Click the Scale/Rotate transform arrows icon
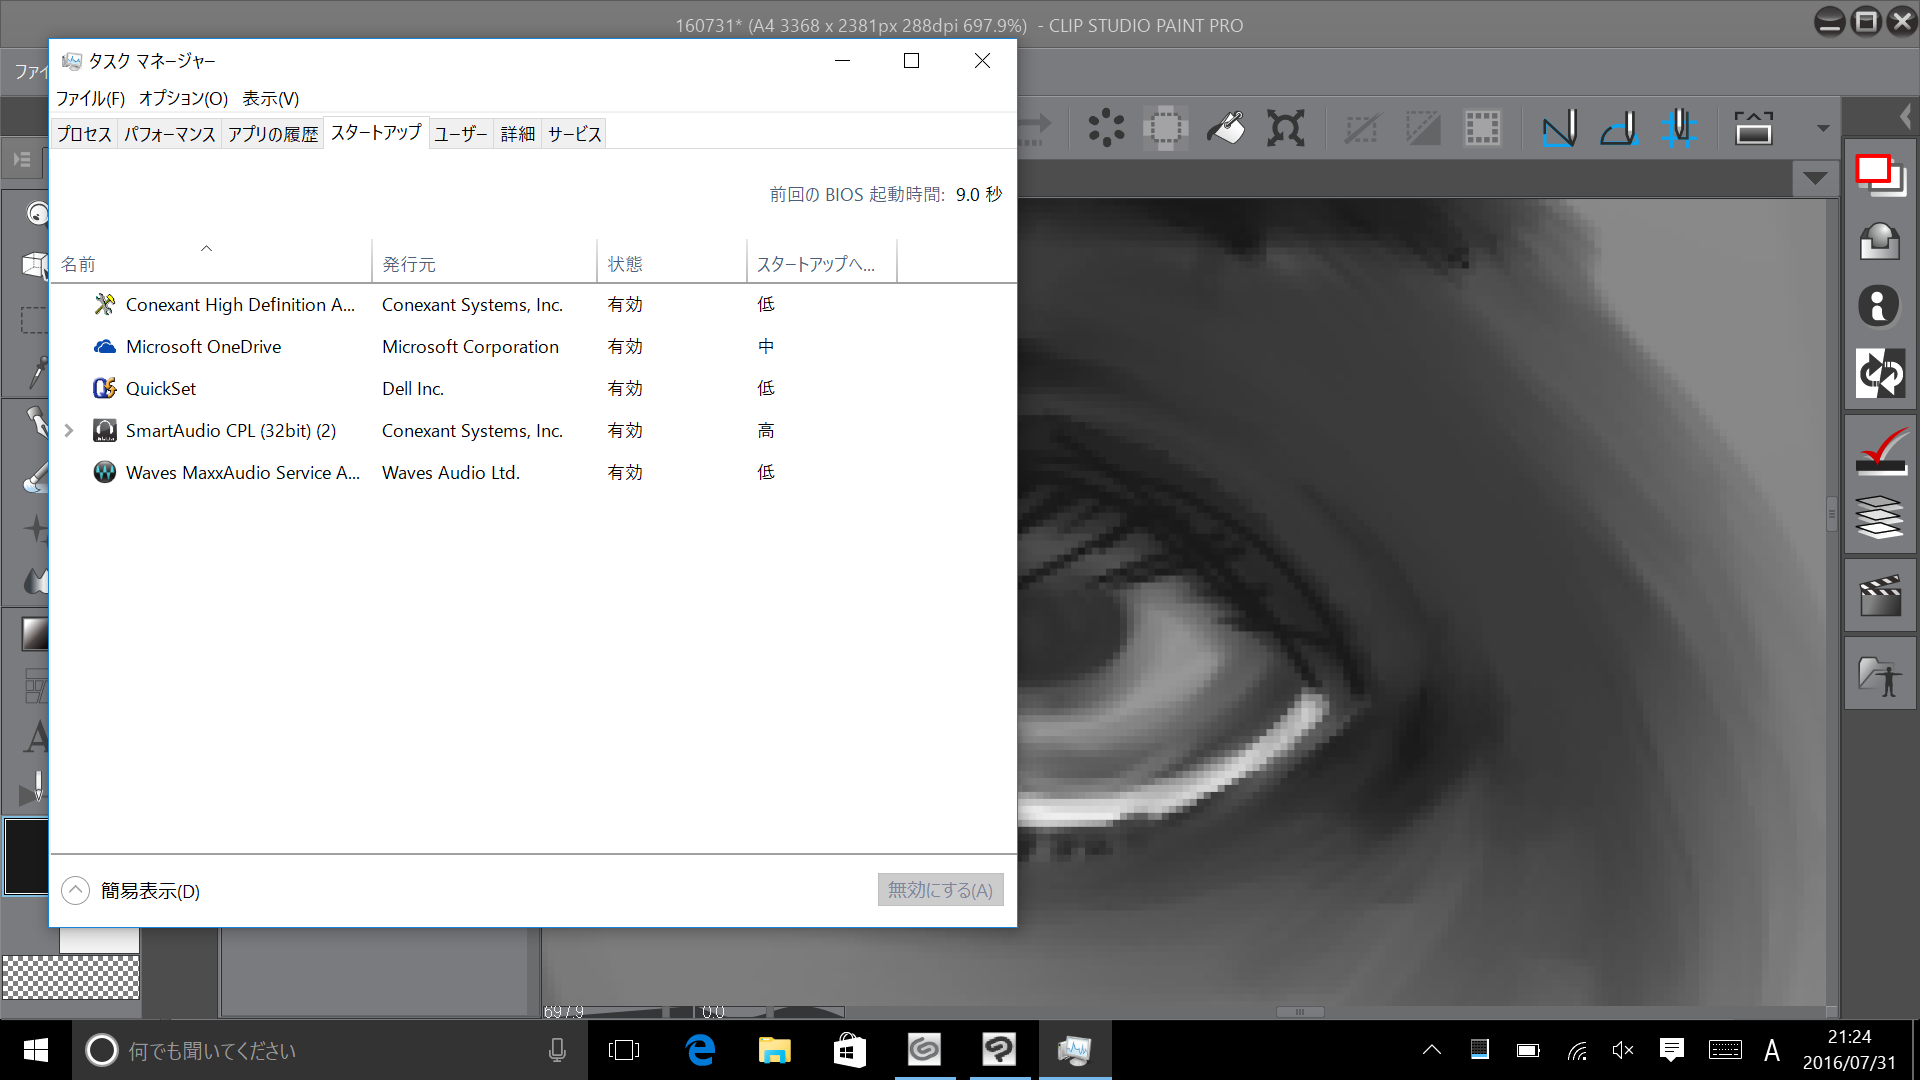The height and width of the screenshot is (1080, 1920). [1286, 128]
